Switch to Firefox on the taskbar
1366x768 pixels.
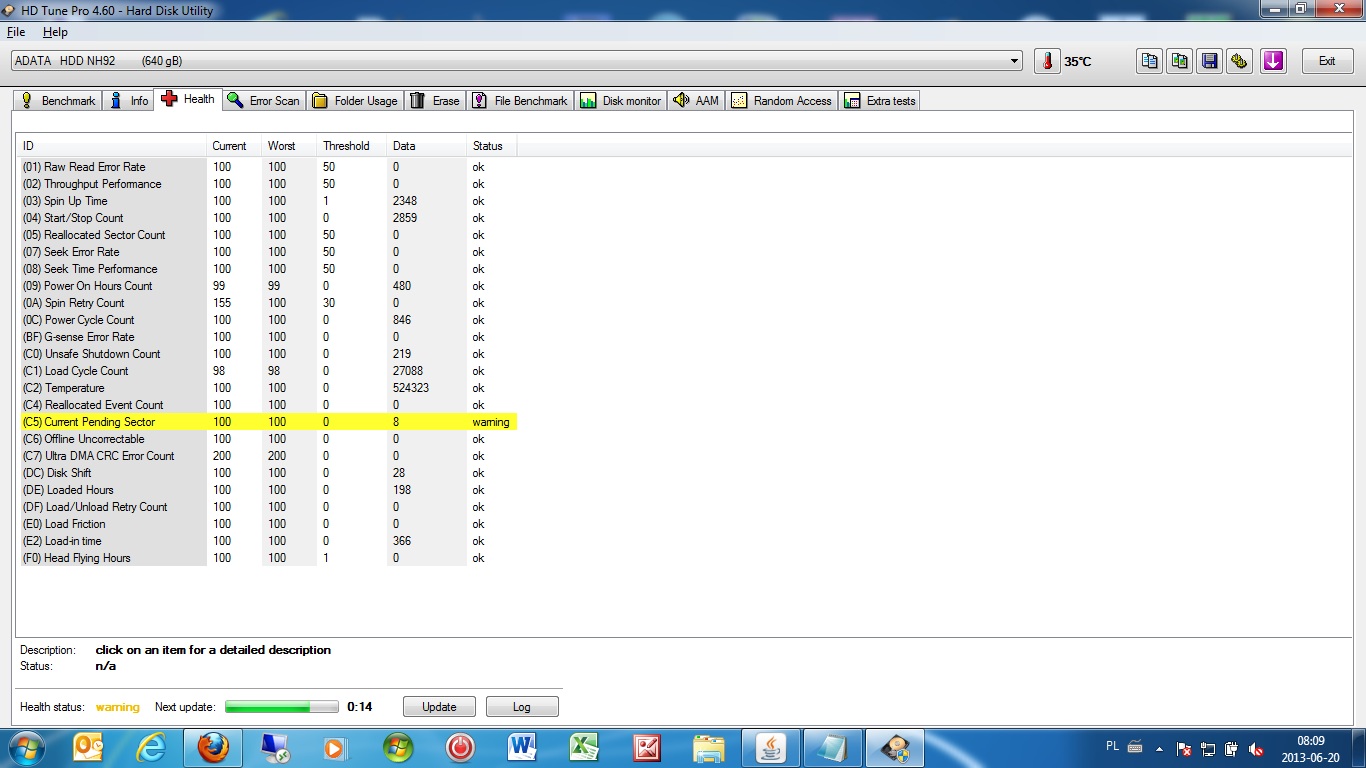213,747
